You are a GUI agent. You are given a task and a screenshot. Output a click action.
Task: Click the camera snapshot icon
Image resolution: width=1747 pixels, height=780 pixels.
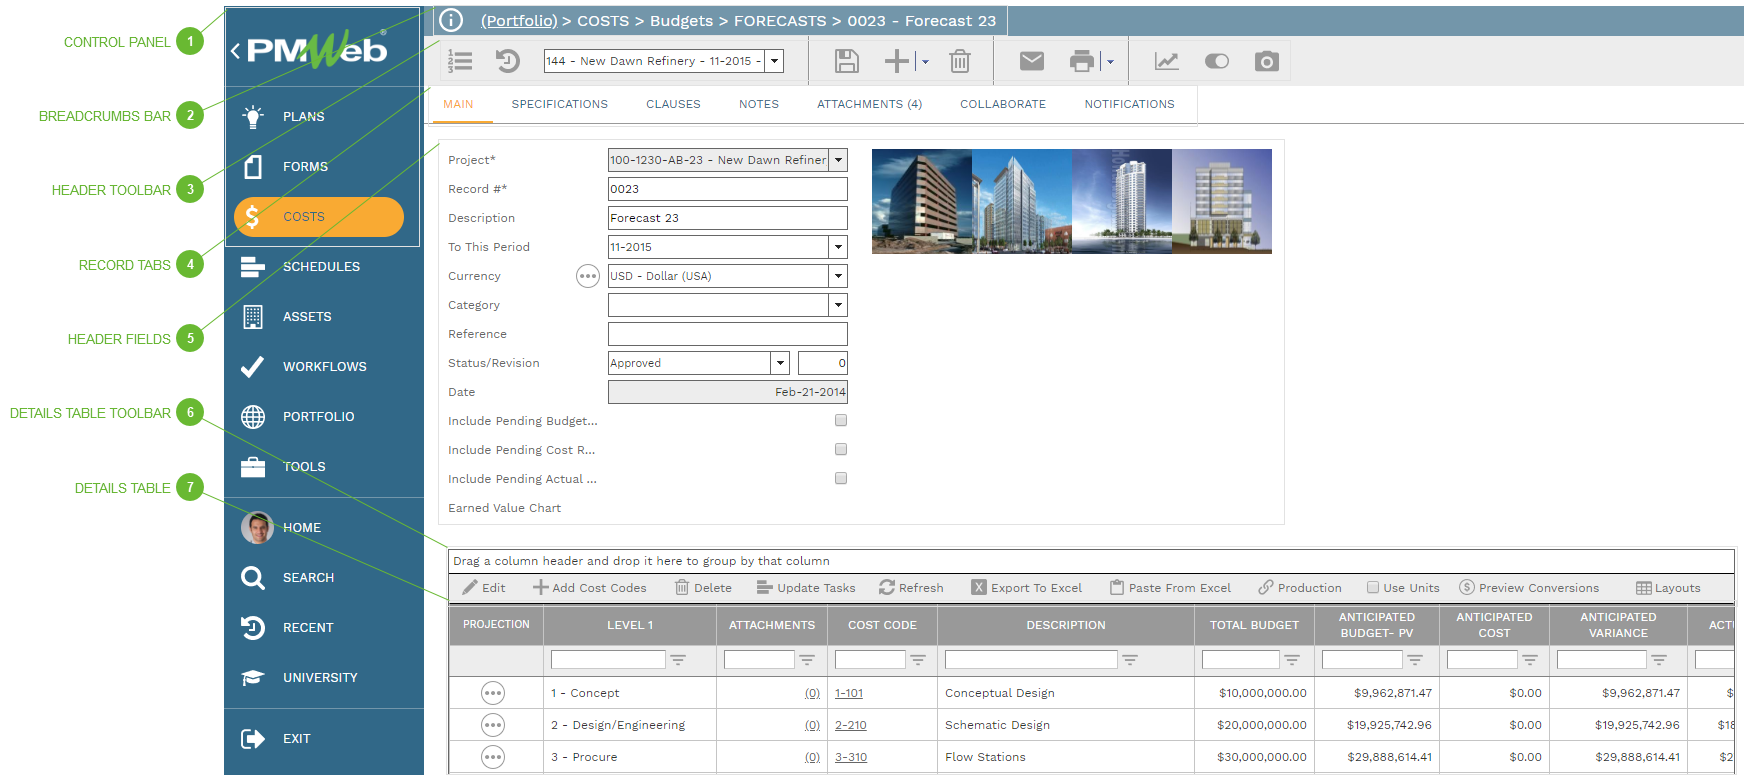tap(1266, 61)
